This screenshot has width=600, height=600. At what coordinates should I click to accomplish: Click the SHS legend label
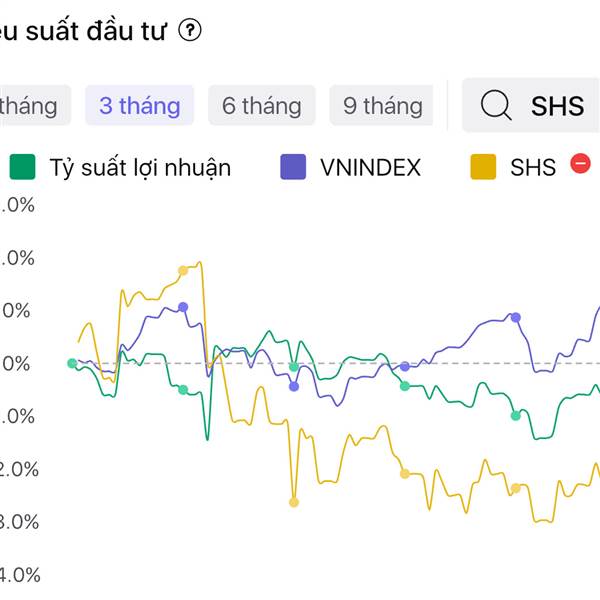(532, 167)
